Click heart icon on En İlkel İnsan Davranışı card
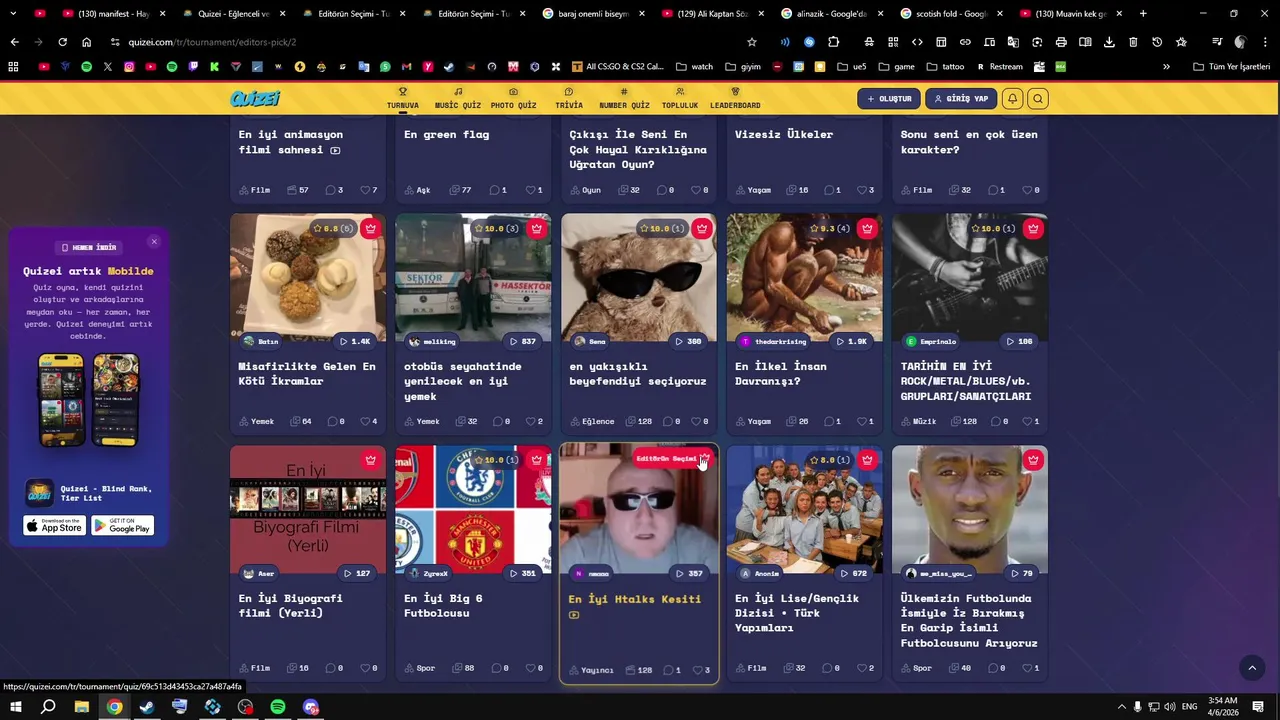This screenshot has height=720, width=1280. [862, 421]
